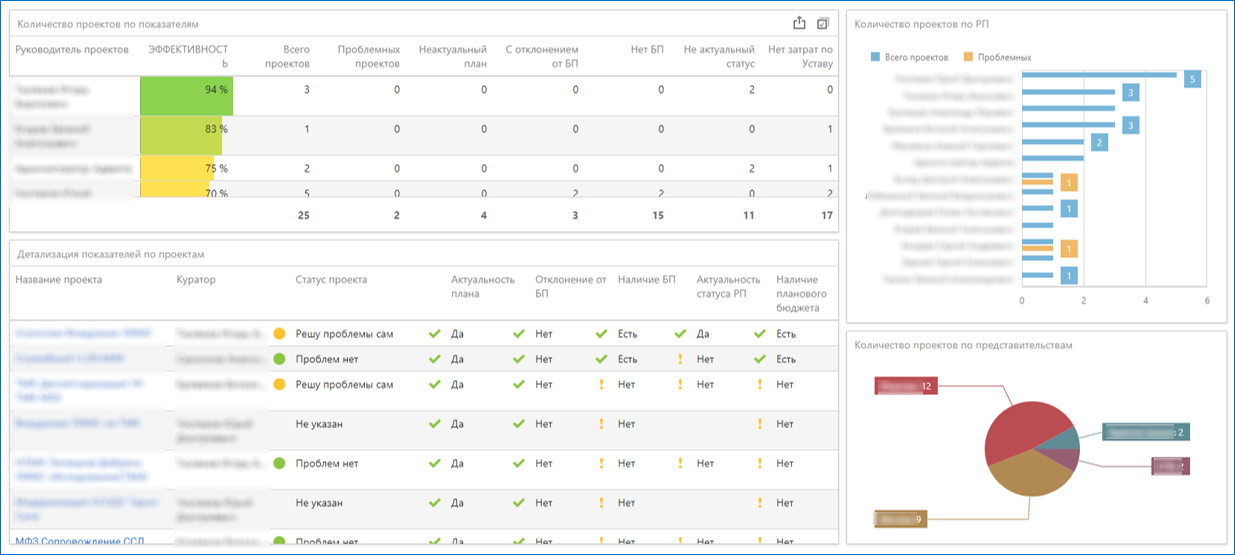Click the Название проекта column header
The height and width of the screenshot is (555, 1235).
click(x=58, y=280)
